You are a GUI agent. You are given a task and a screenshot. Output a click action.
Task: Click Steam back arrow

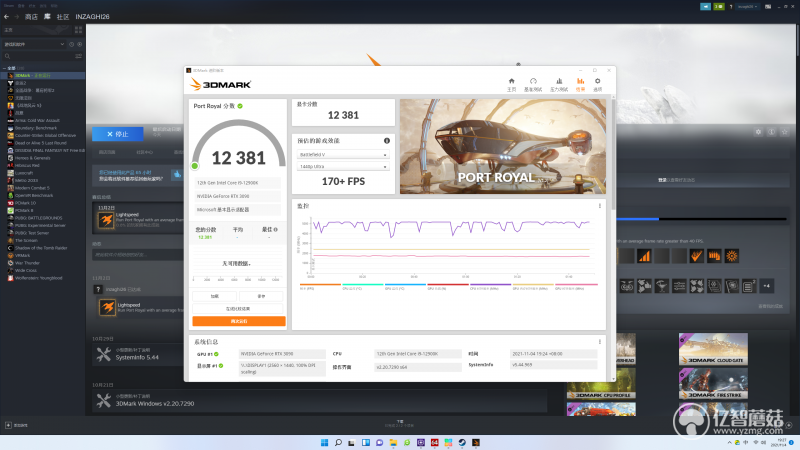point(6,17)
